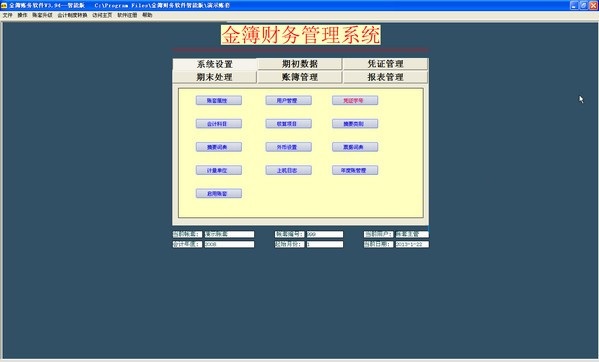Open the 账套升级 menu
Viewport: 599px width, 362px height.
[42, 15]
